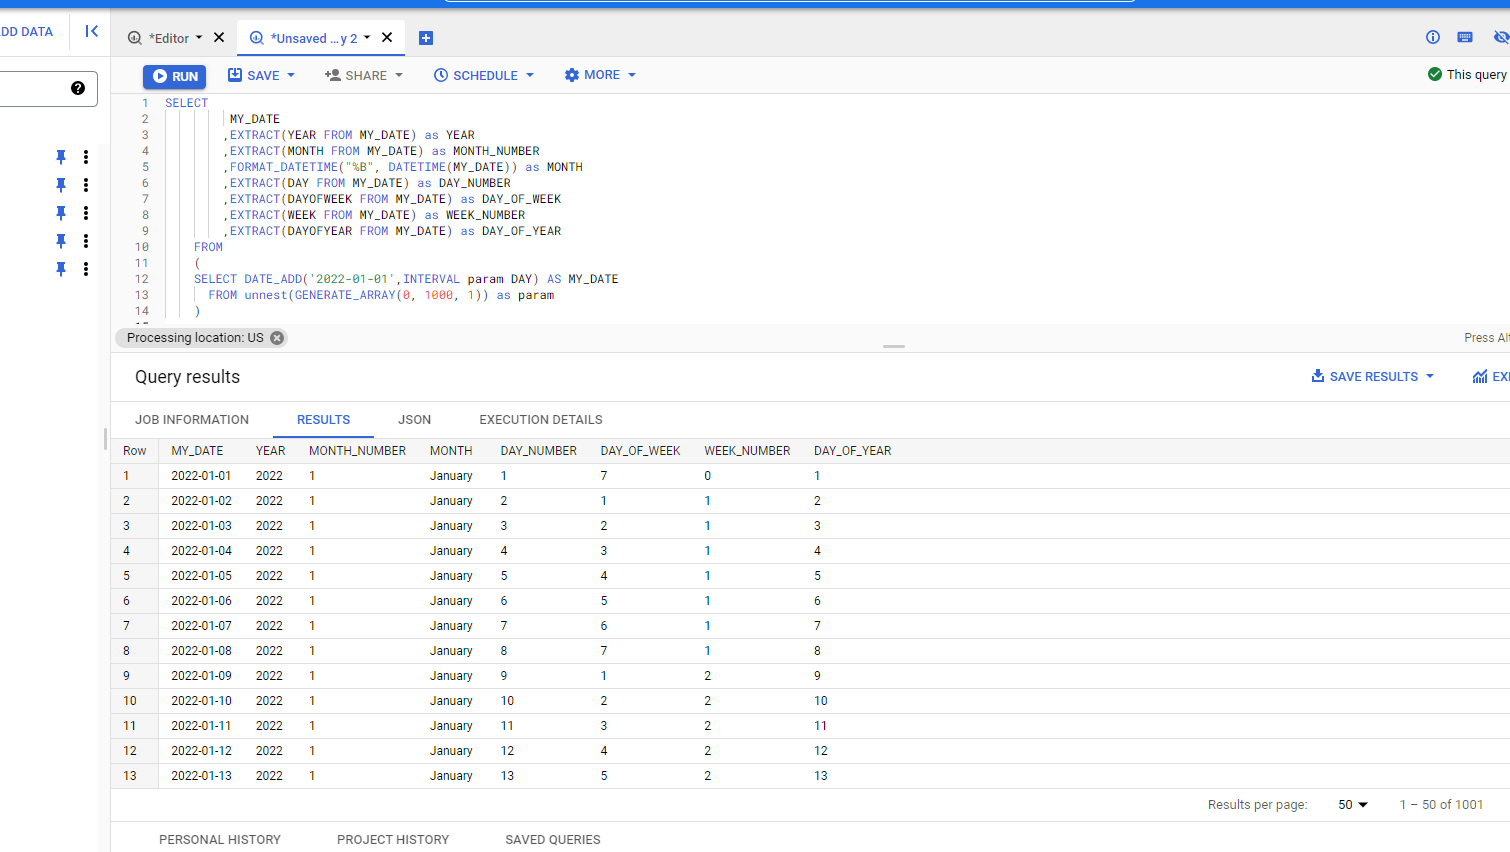Click cell 2022-01-13 in results
This screenshot has height=852, width=1510.
tap(201, 776)
